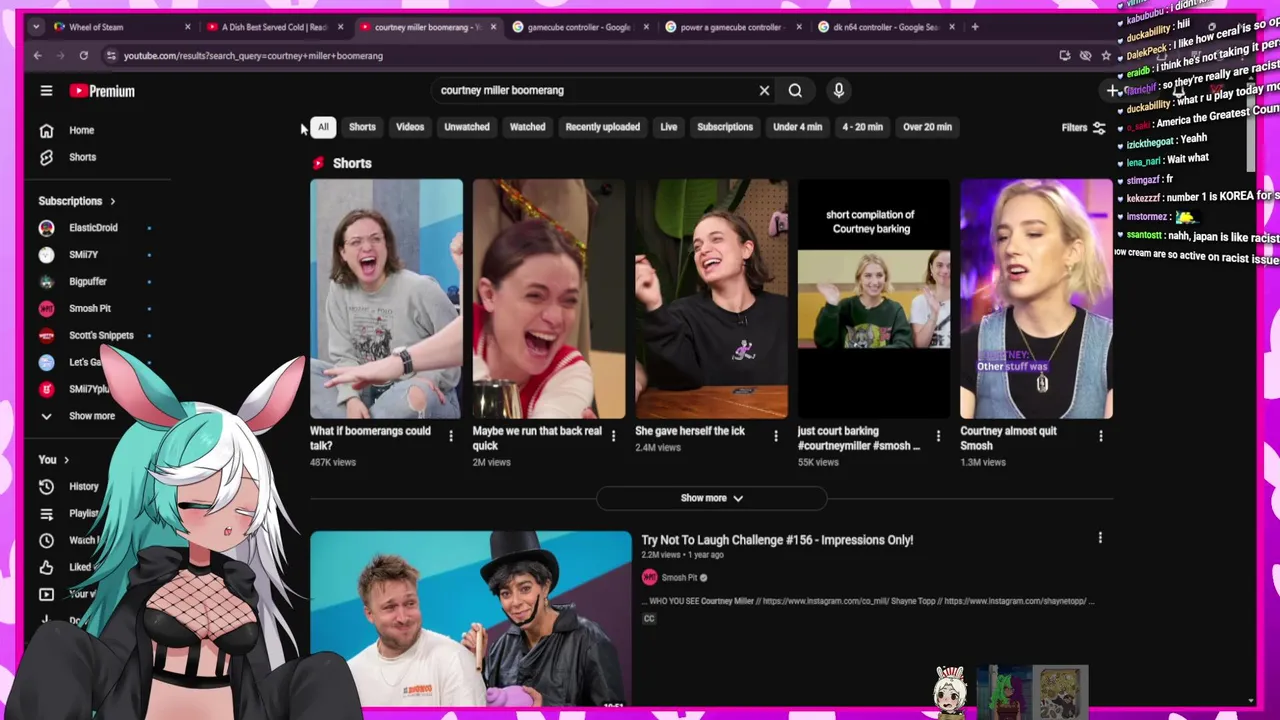Screen dimensions: 1280x720
Task: Click Try Not To Laugh video thumbnail
Action: click(x=471, y=619)
